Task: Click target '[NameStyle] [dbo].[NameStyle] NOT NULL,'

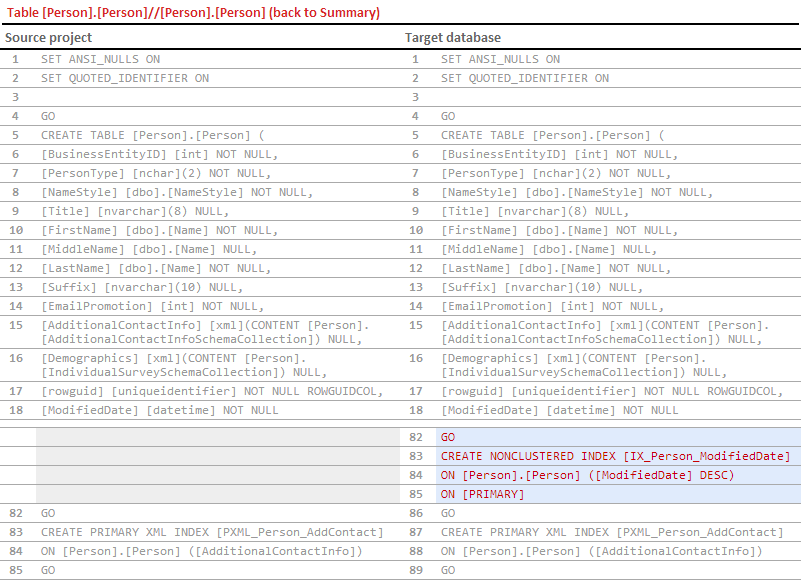Action: point(577,192)
